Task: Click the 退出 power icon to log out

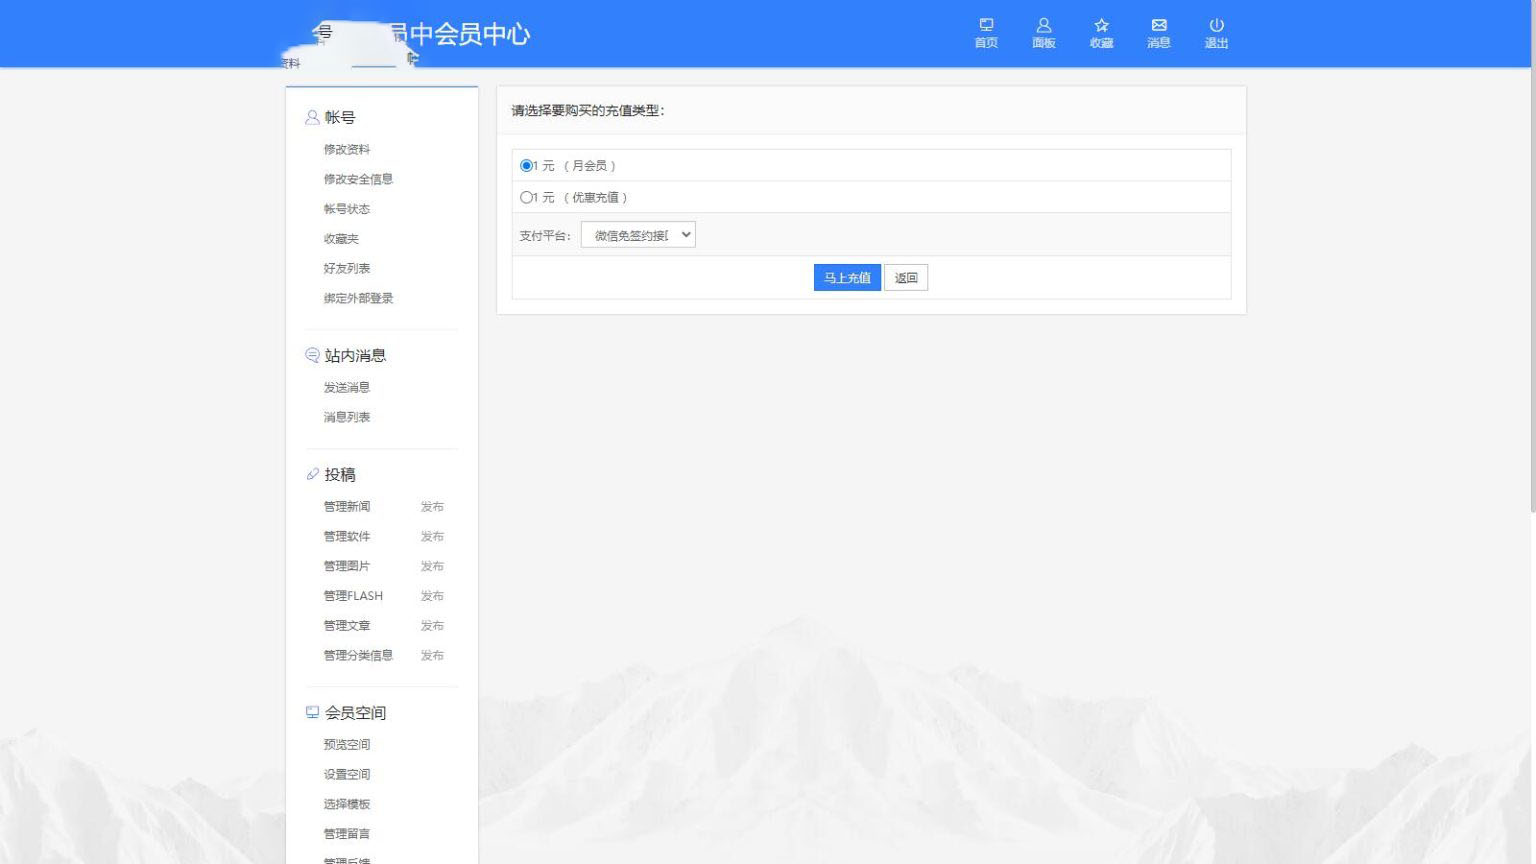Action: [1216, 26]
